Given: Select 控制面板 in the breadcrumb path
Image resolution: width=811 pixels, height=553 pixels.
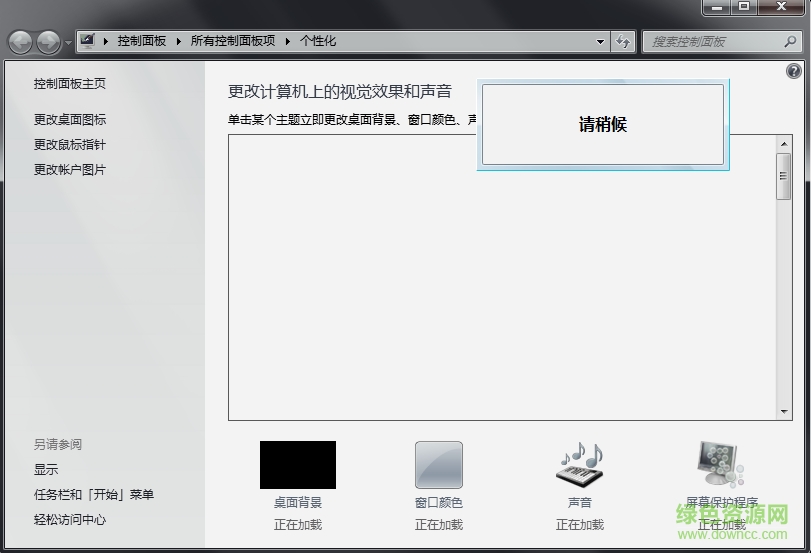Looking at the screenshot, I should click(142, 41).
